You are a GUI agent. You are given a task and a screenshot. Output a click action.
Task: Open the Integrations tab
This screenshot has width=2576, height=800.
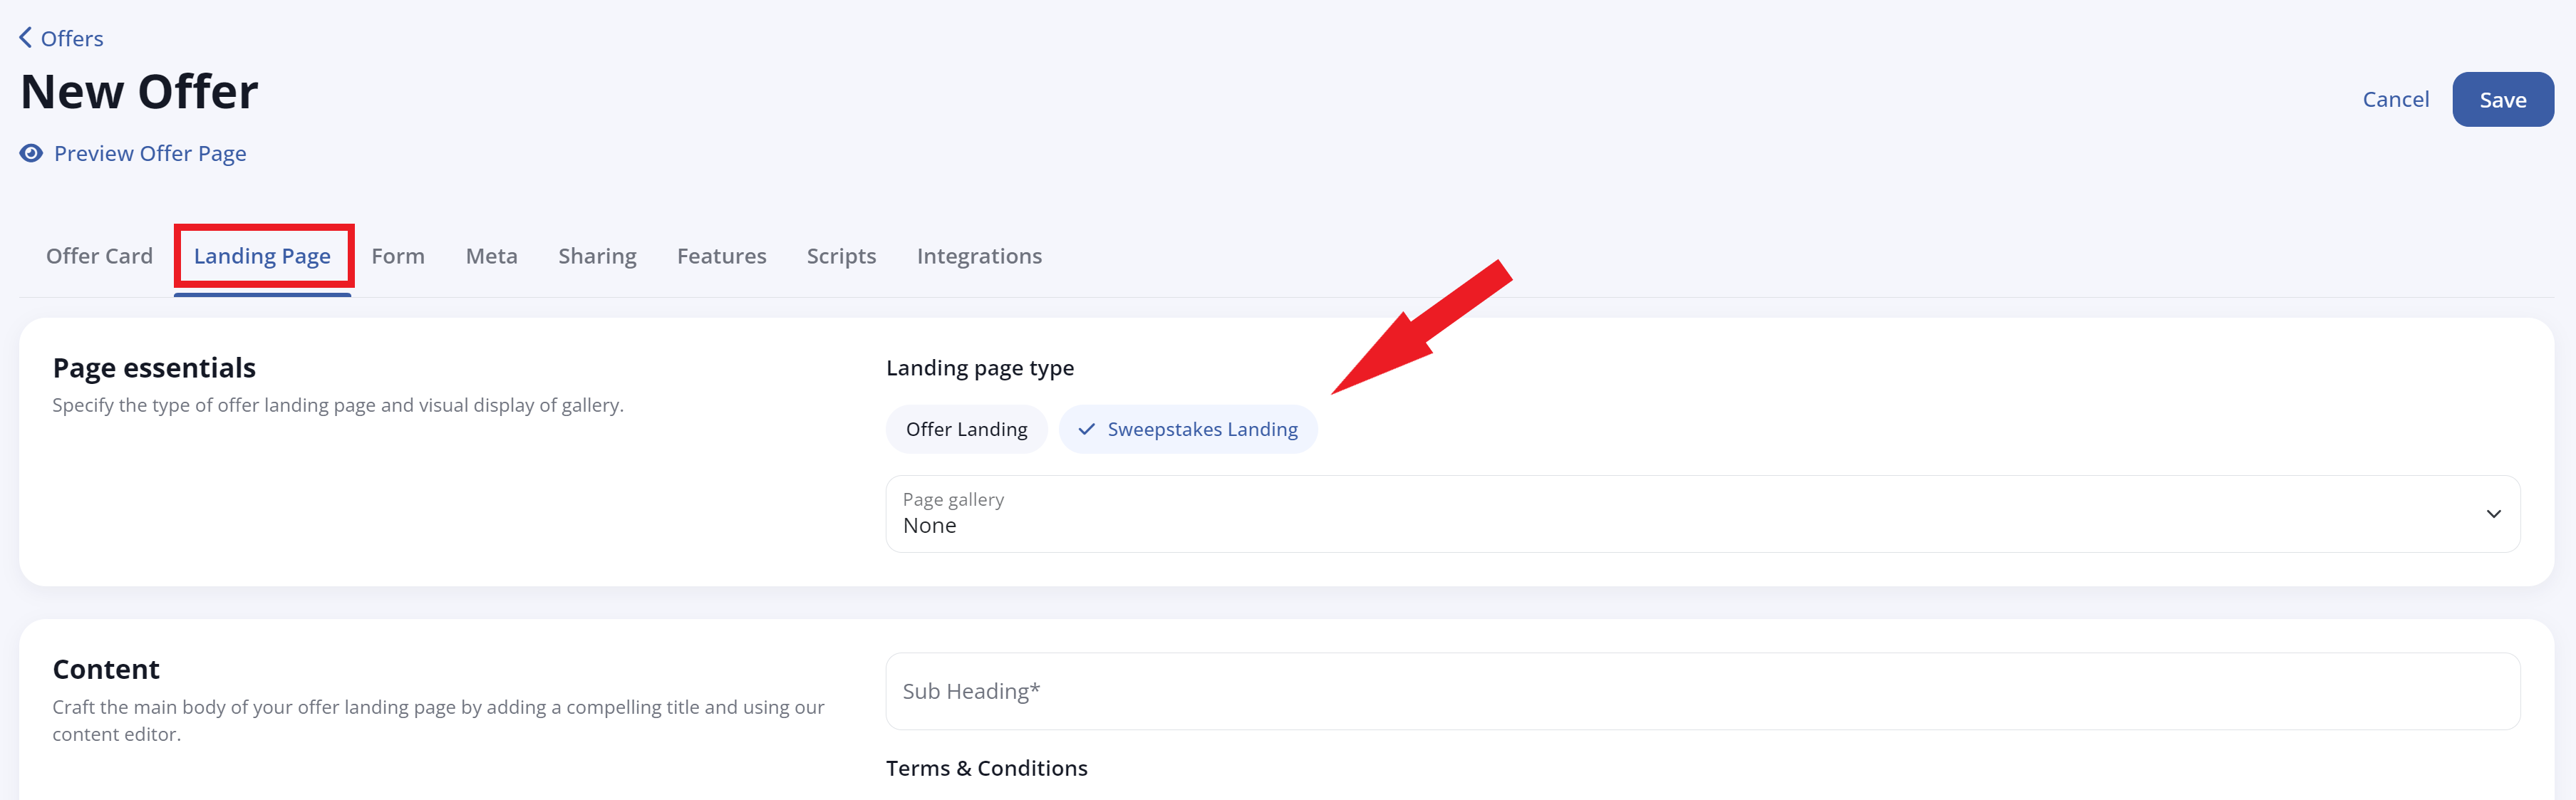tap(979, 256)
